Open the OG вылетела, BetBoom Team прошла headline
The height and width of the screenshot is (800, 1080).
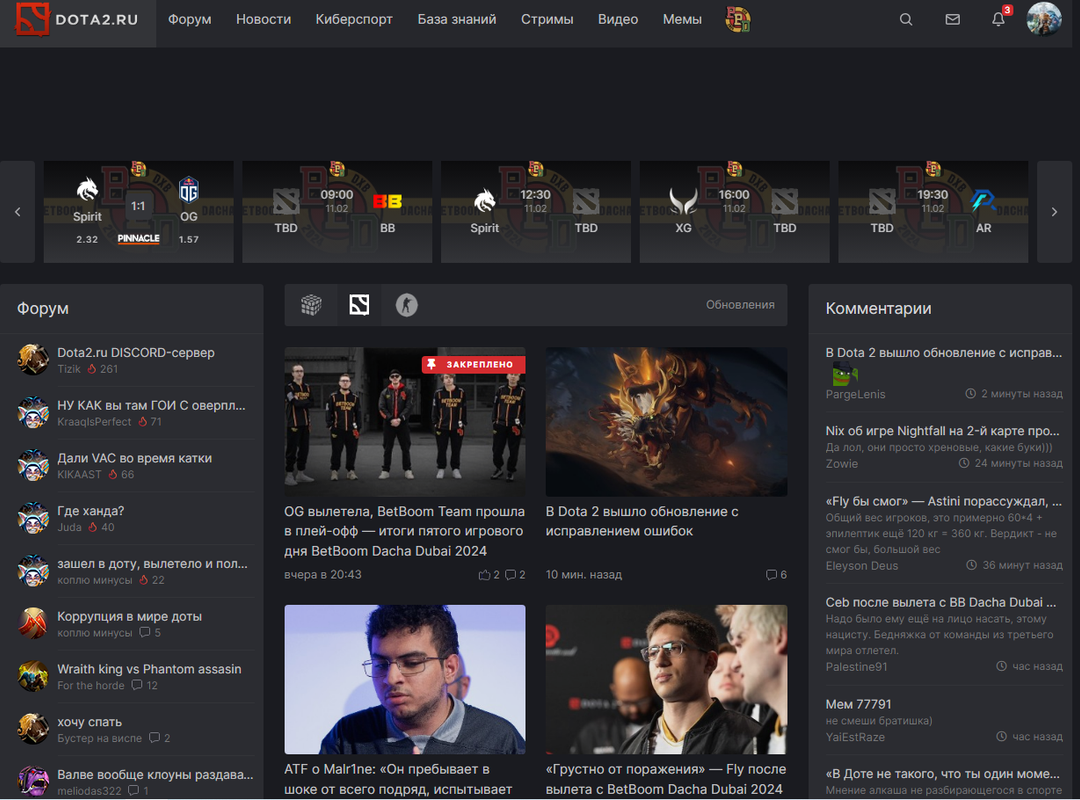[x=404, y=531]
